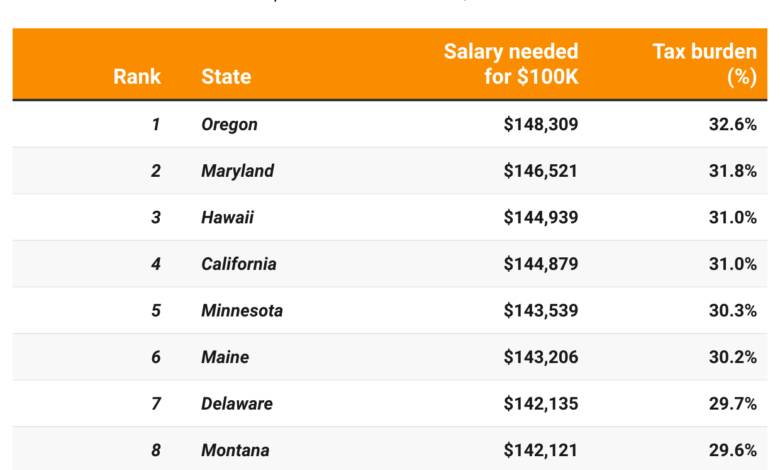Click the Maryland row name
Screen dimensions: 780x470
[237, 171]
